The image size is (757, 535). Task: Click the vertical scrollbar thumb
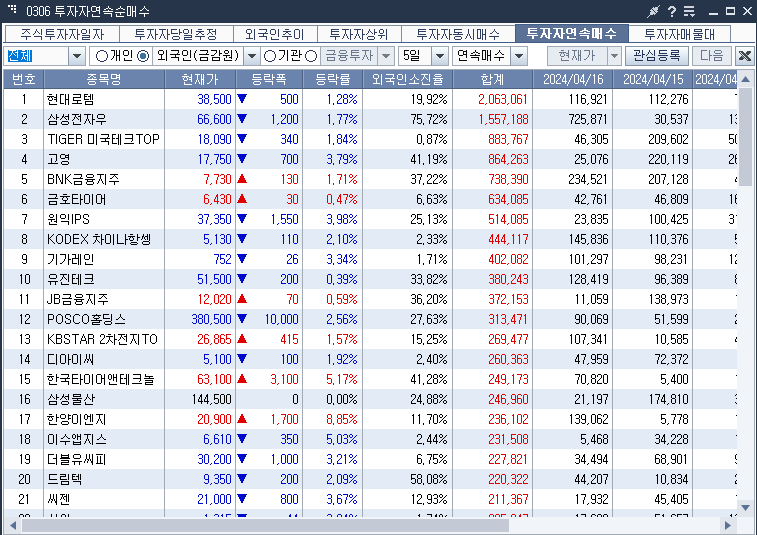(x=745, y=136)
